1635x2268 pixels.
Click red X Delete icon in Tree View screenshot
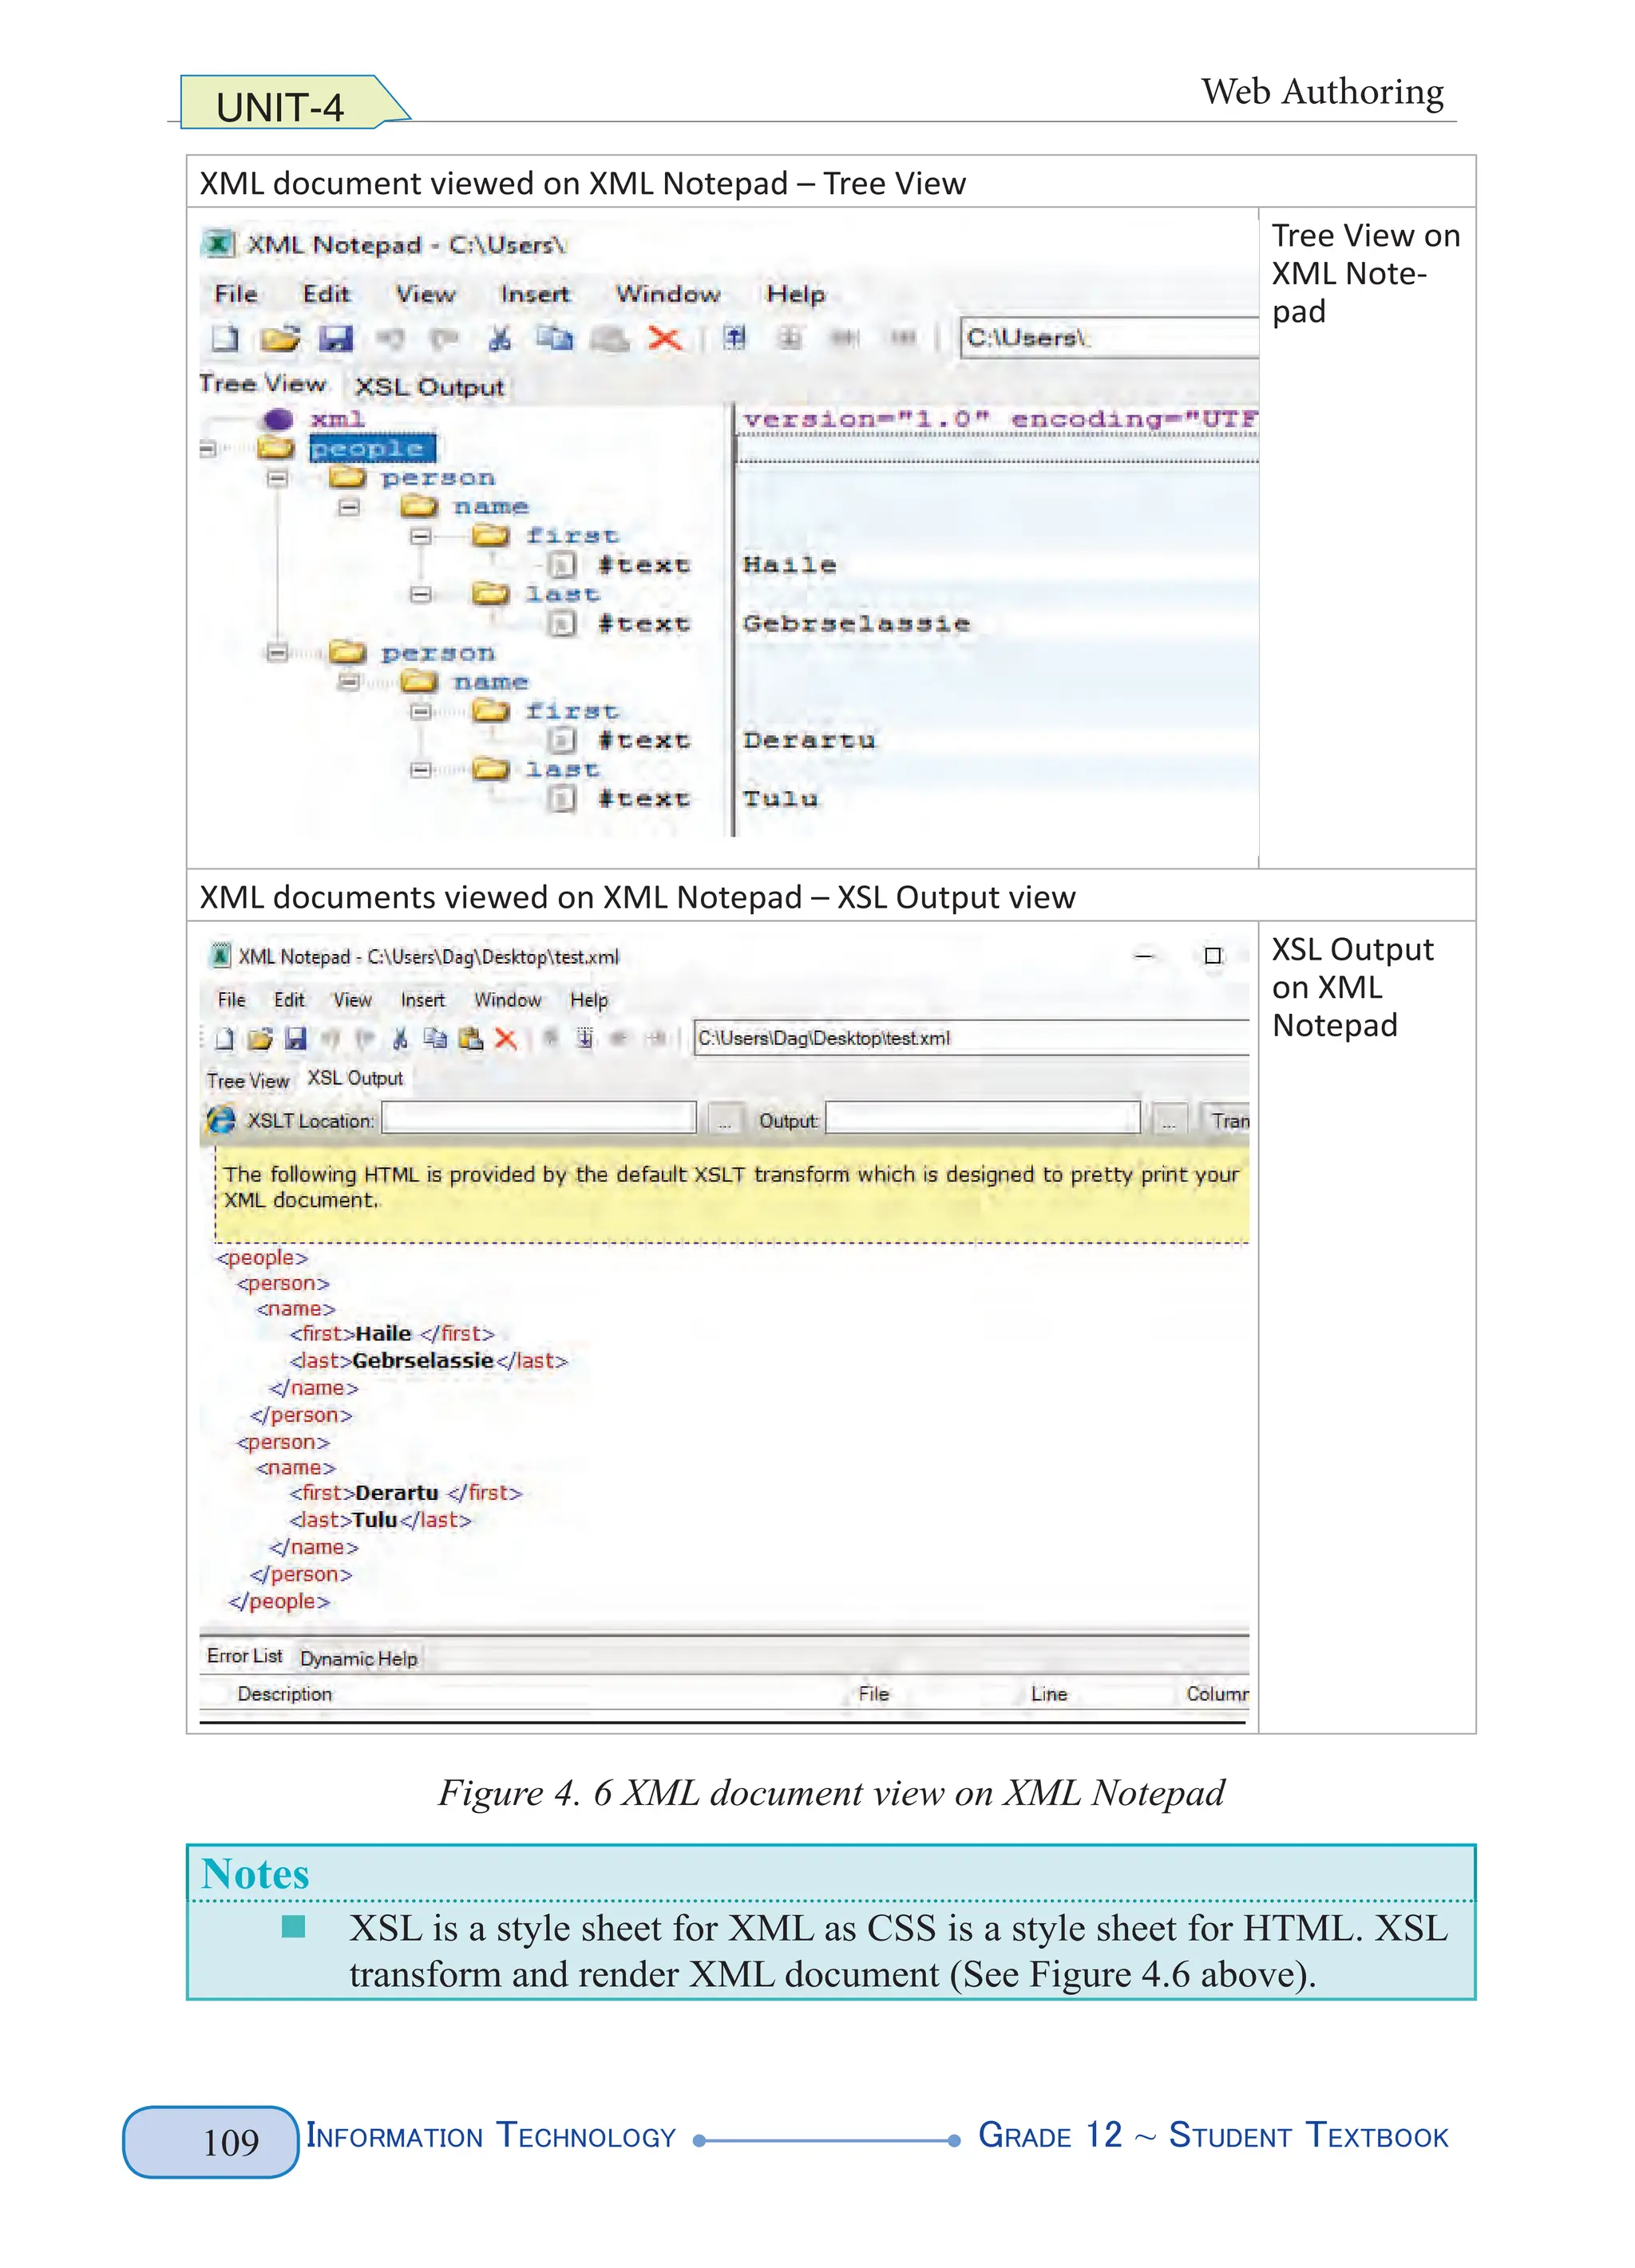click(x=665, y=339)
